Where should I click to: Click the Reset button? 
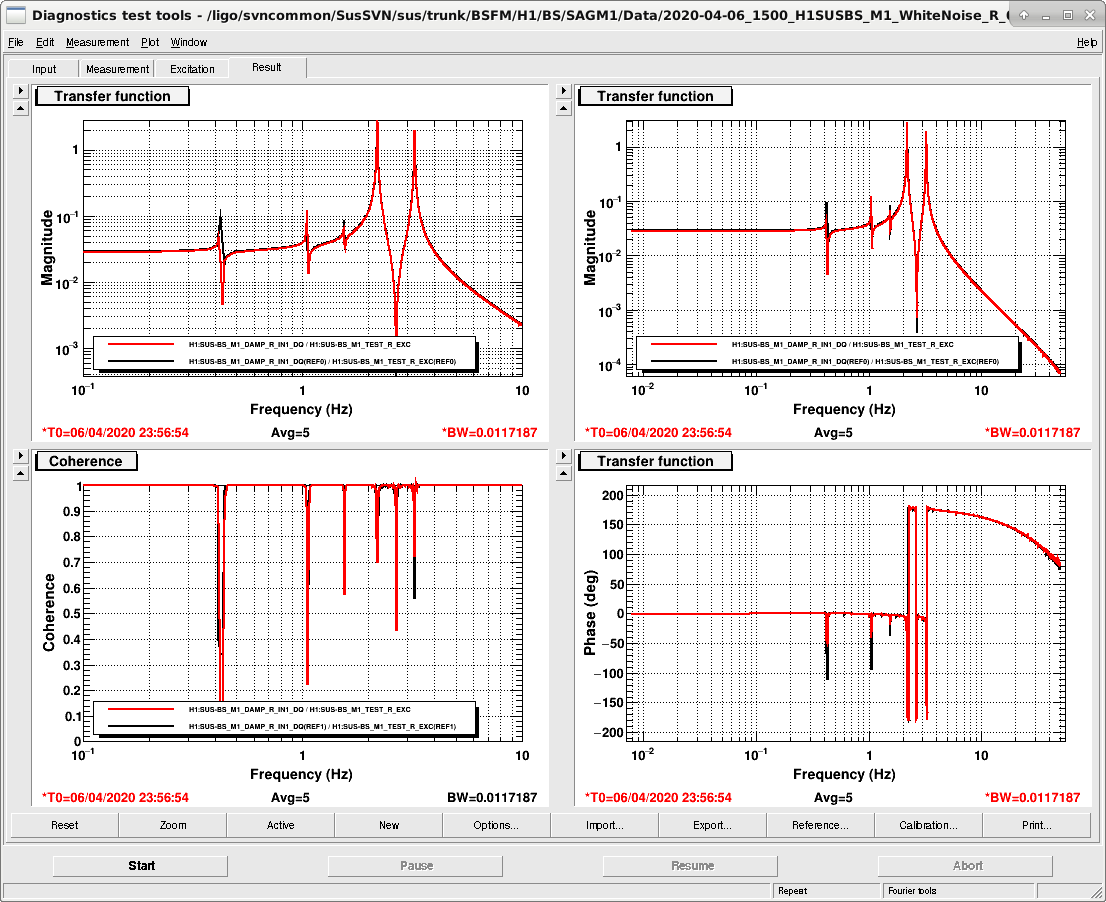pos(64,825)
